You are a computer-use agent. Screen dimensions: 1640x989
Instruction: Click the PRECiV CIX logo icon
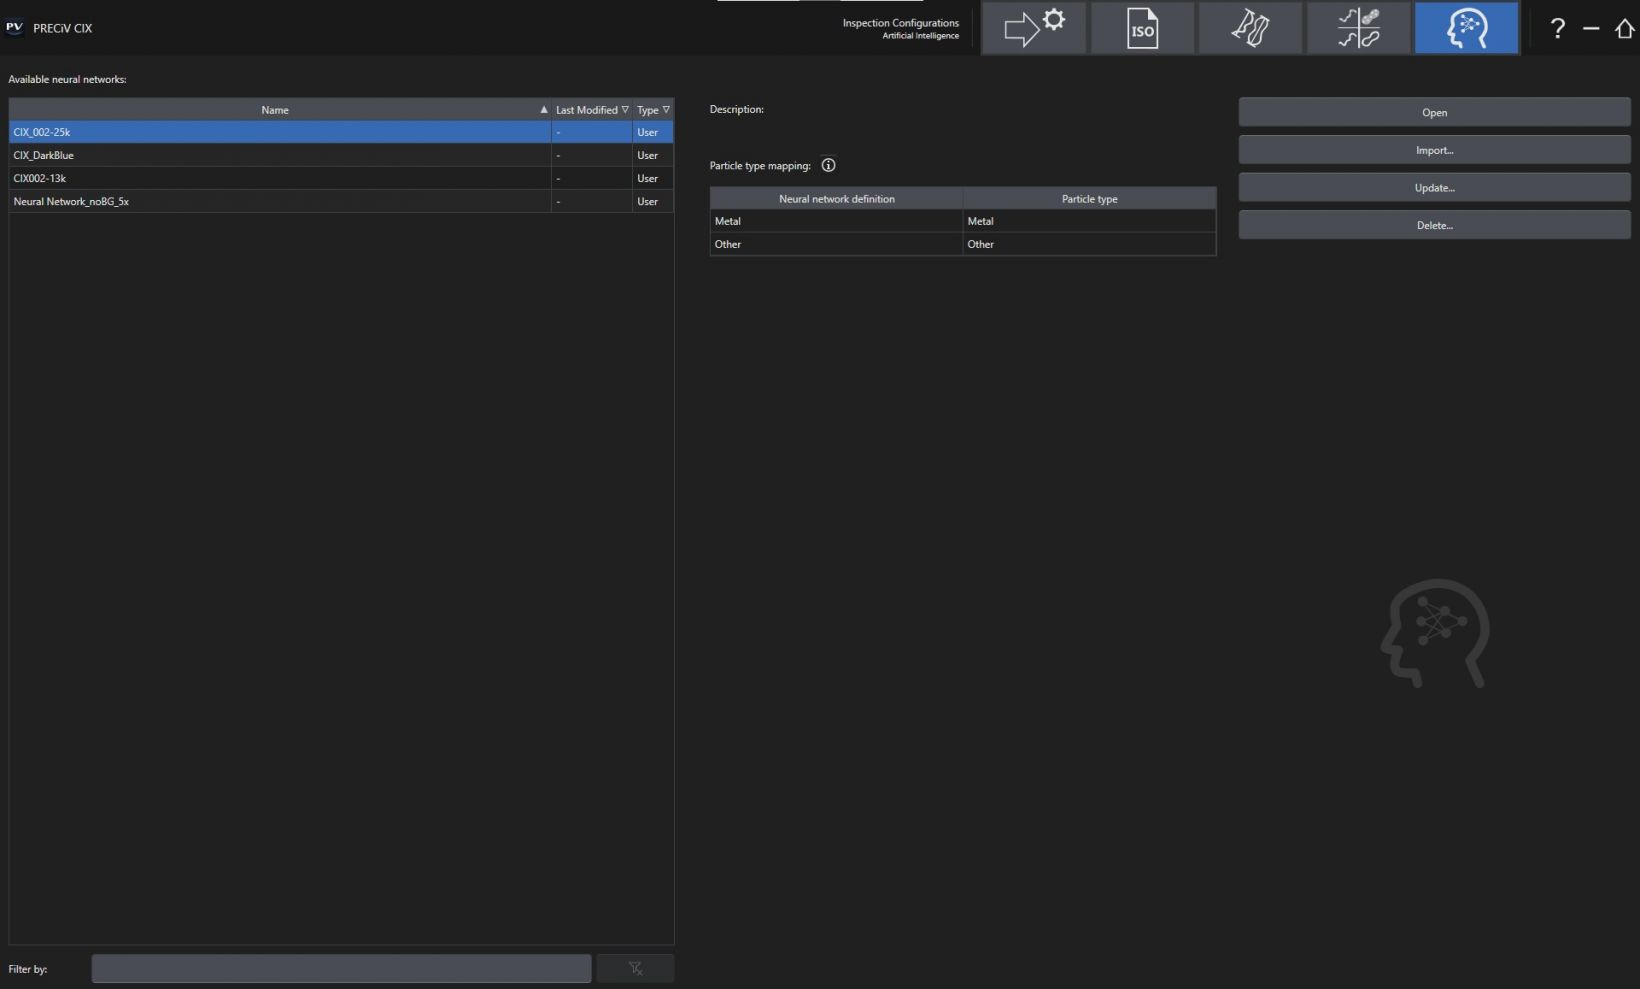[x=14, y=28]
